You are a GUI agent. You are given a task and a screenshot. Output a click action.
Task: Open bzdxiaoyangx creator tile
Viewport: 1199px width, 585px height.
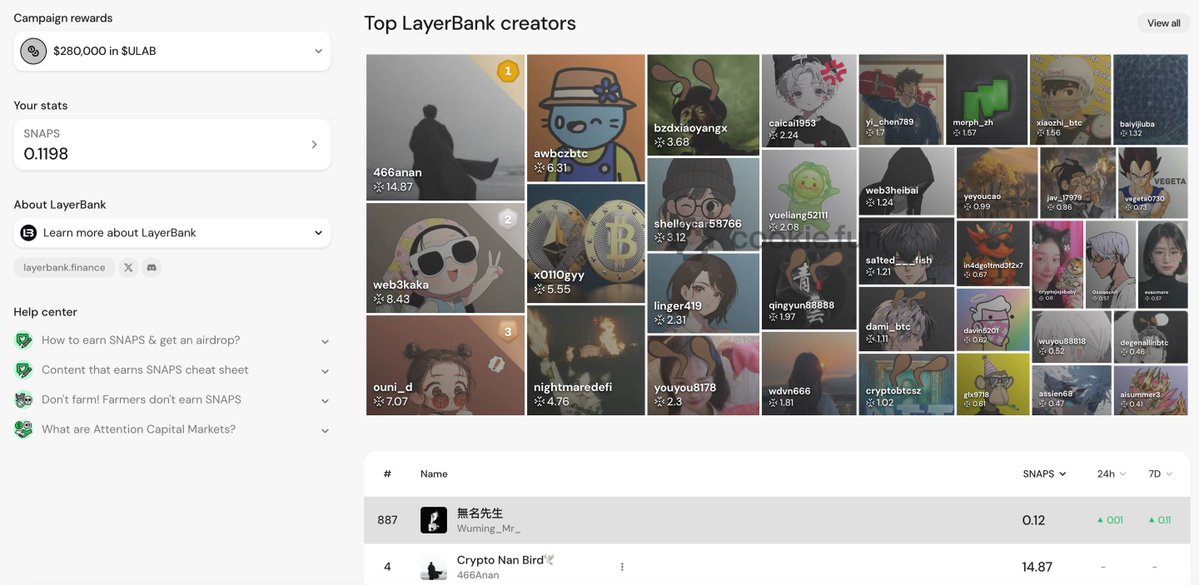click(x=703, y=104)
